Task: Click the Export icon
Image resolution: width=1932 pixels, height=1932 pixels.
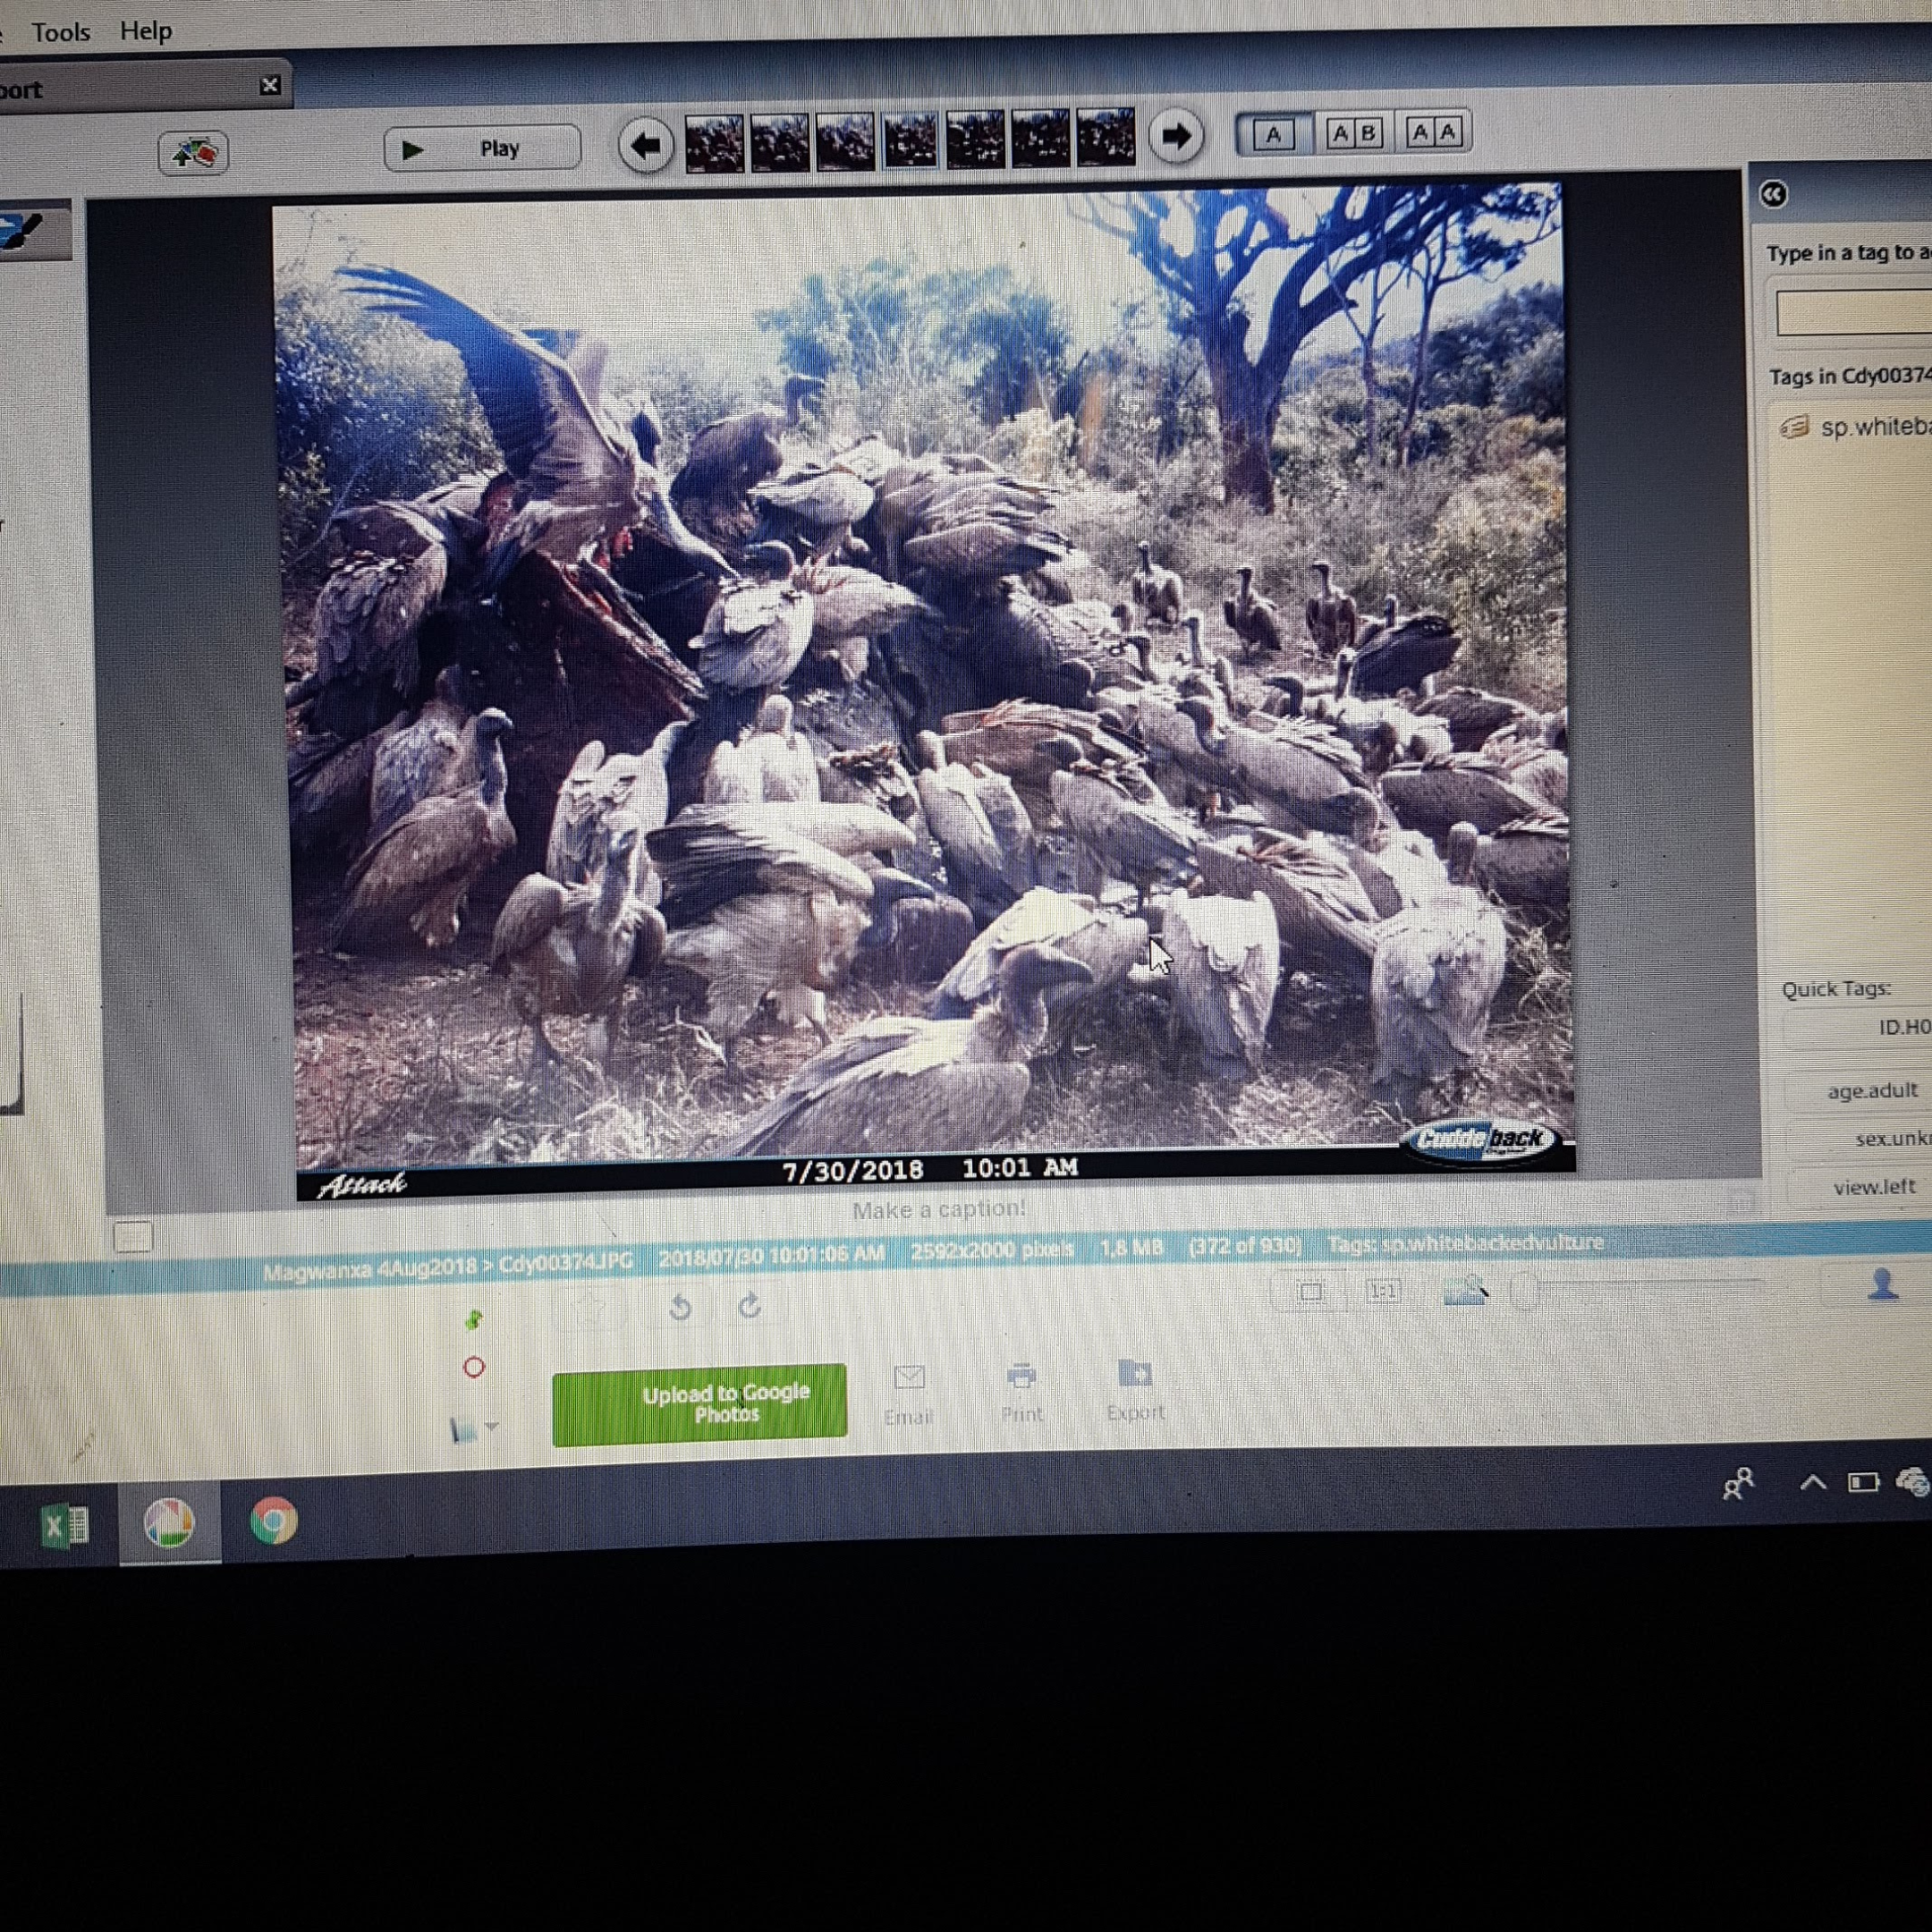Action: (x=1135, y=1374)
